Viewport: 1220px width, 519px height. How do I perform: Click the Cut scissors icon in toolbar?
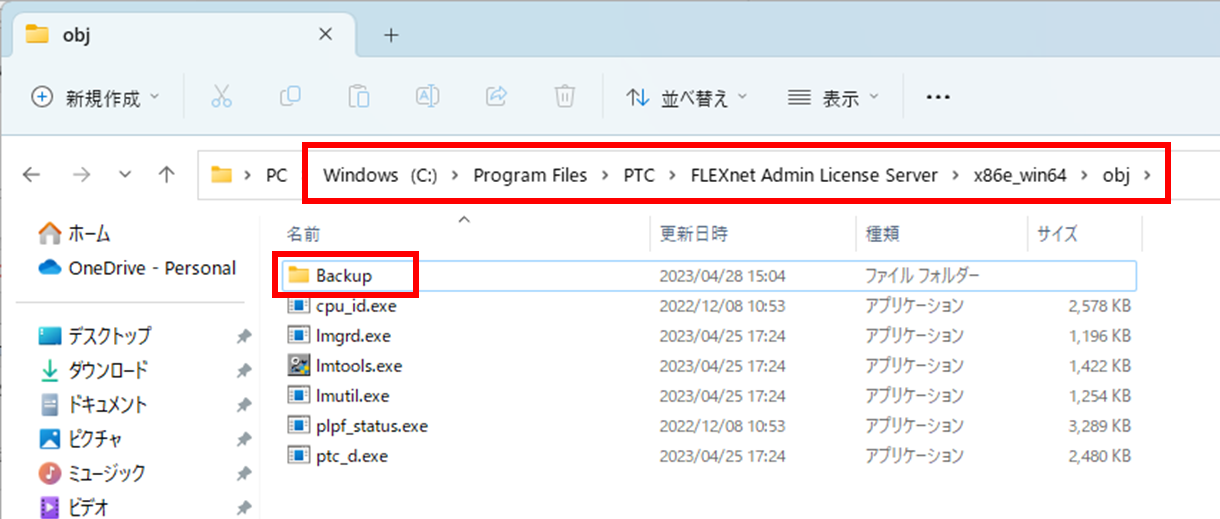[x=221, y=96]
